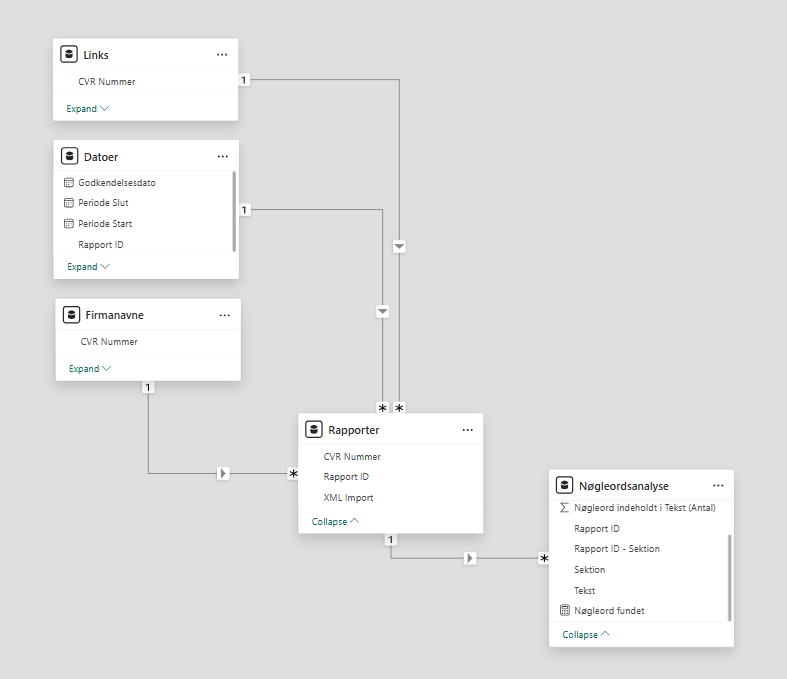Open the Firmanavne table more options menu

(x=224, y=315)
